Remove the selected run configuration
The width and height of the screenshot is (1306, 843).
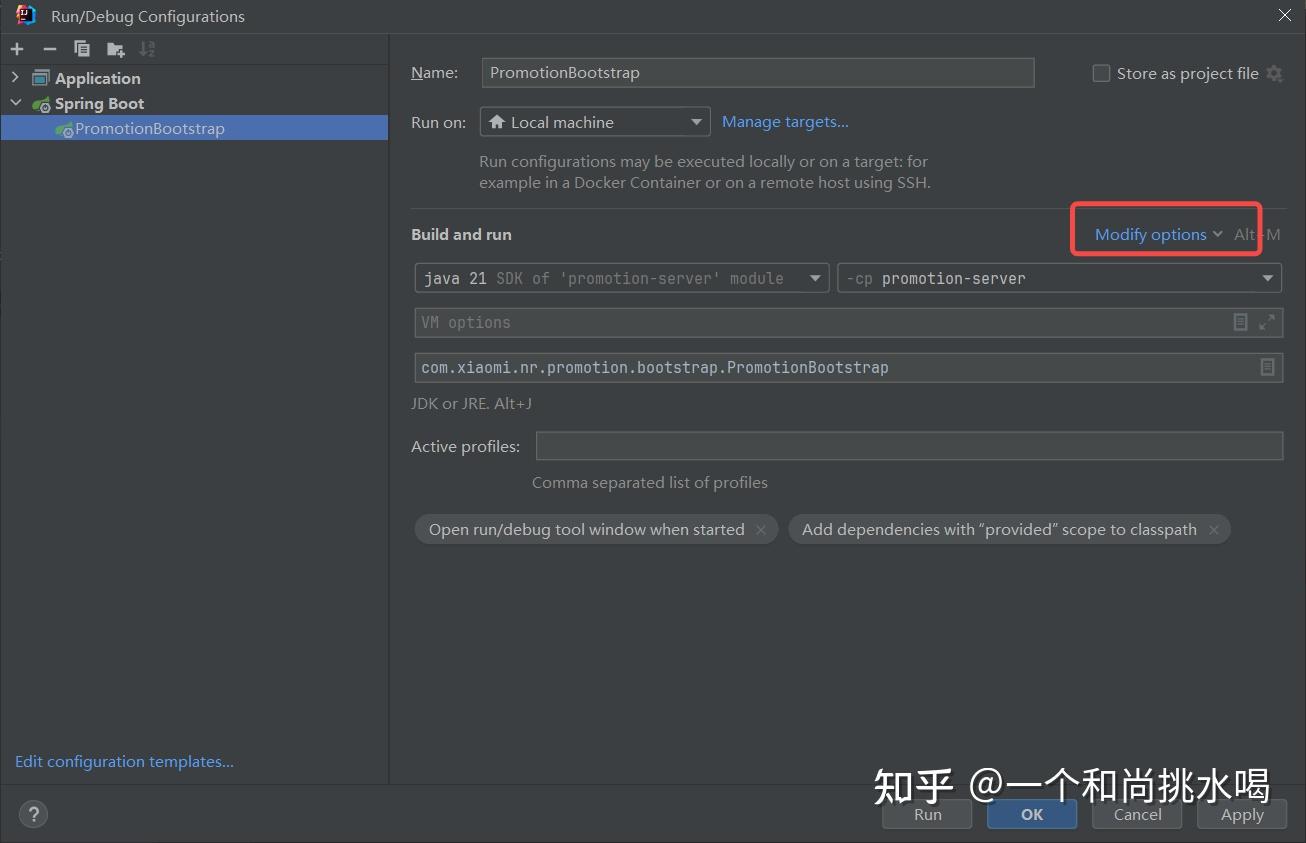pyautogui.click(x=48, y=48)
